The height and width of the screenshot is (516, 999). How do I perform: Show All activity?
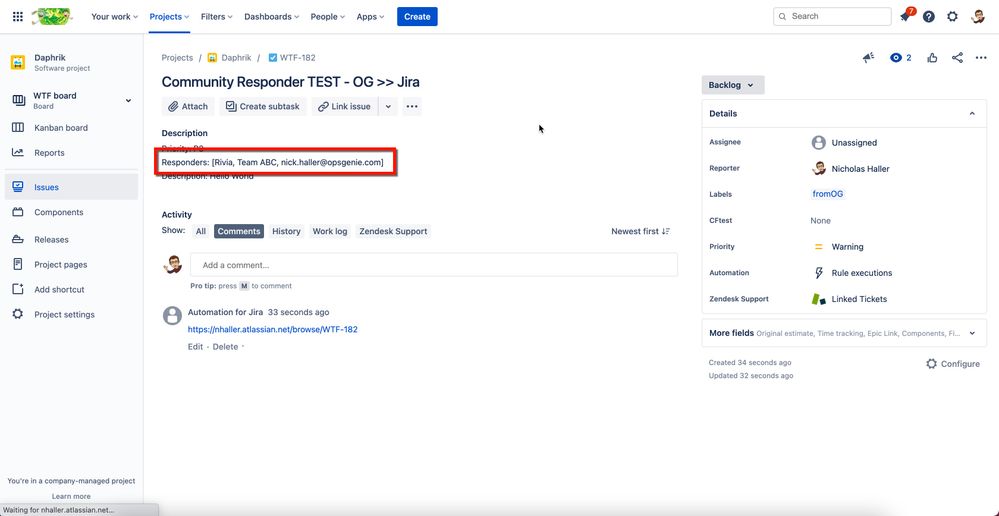tap(201, 231)
